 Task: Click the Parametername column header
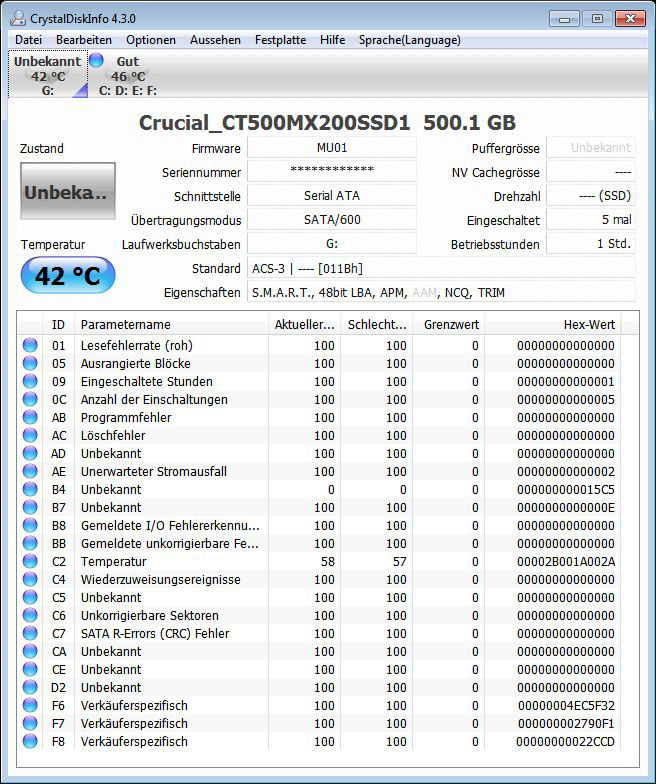click(171, 324)
